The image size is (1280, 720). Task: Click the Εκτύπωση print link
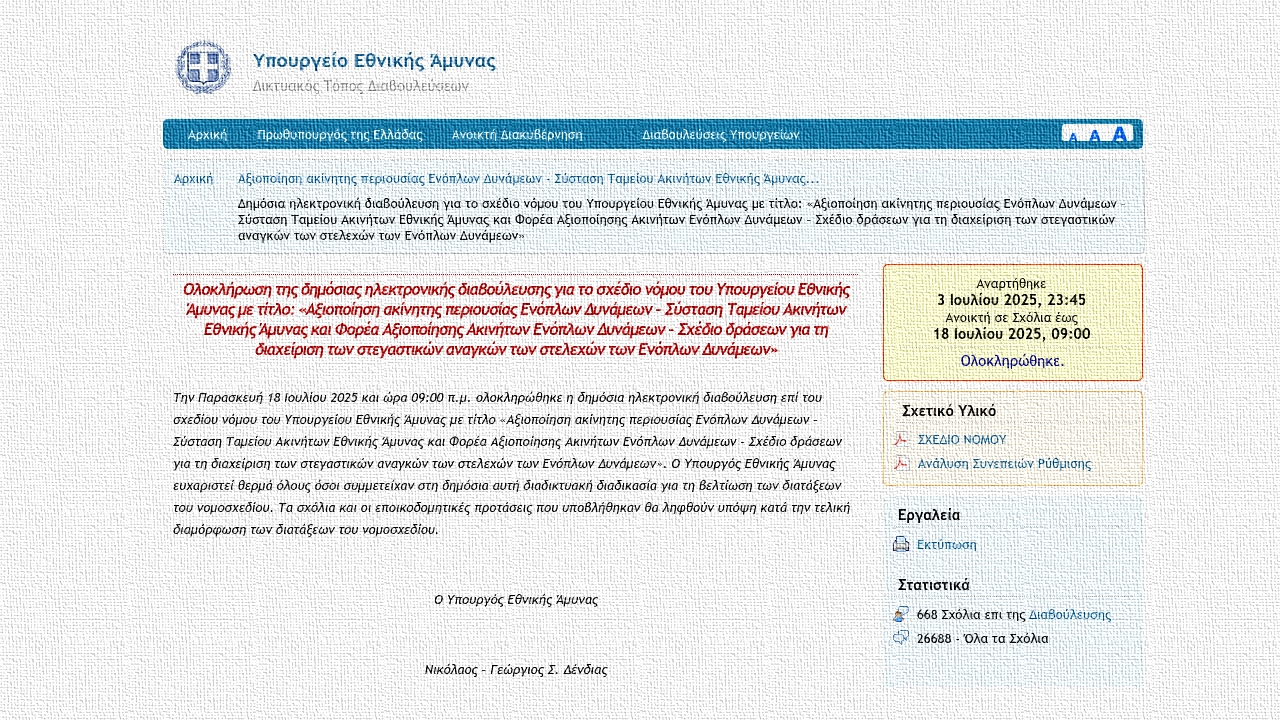click(x=946, y=545)
